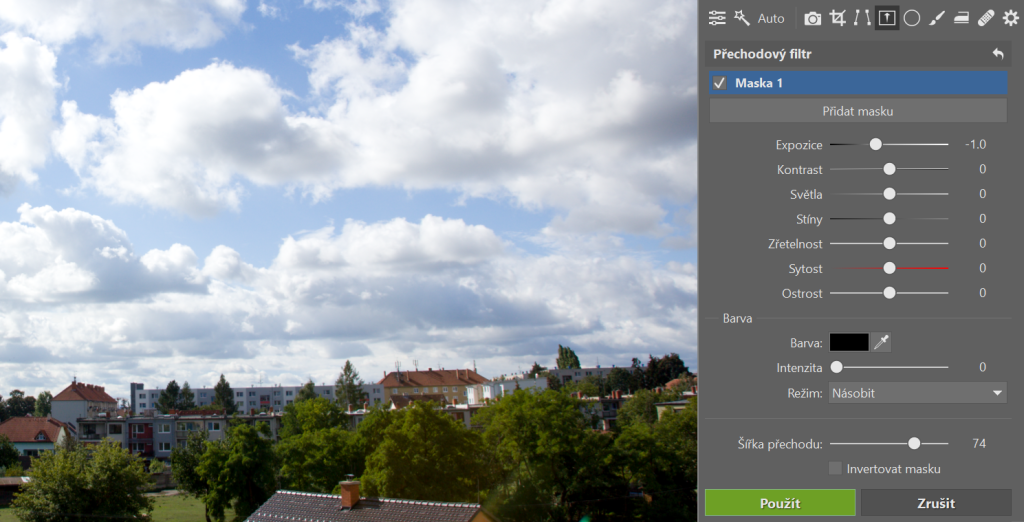Select the Crop tool
The image size is (1024, 522).
point(838,18)
